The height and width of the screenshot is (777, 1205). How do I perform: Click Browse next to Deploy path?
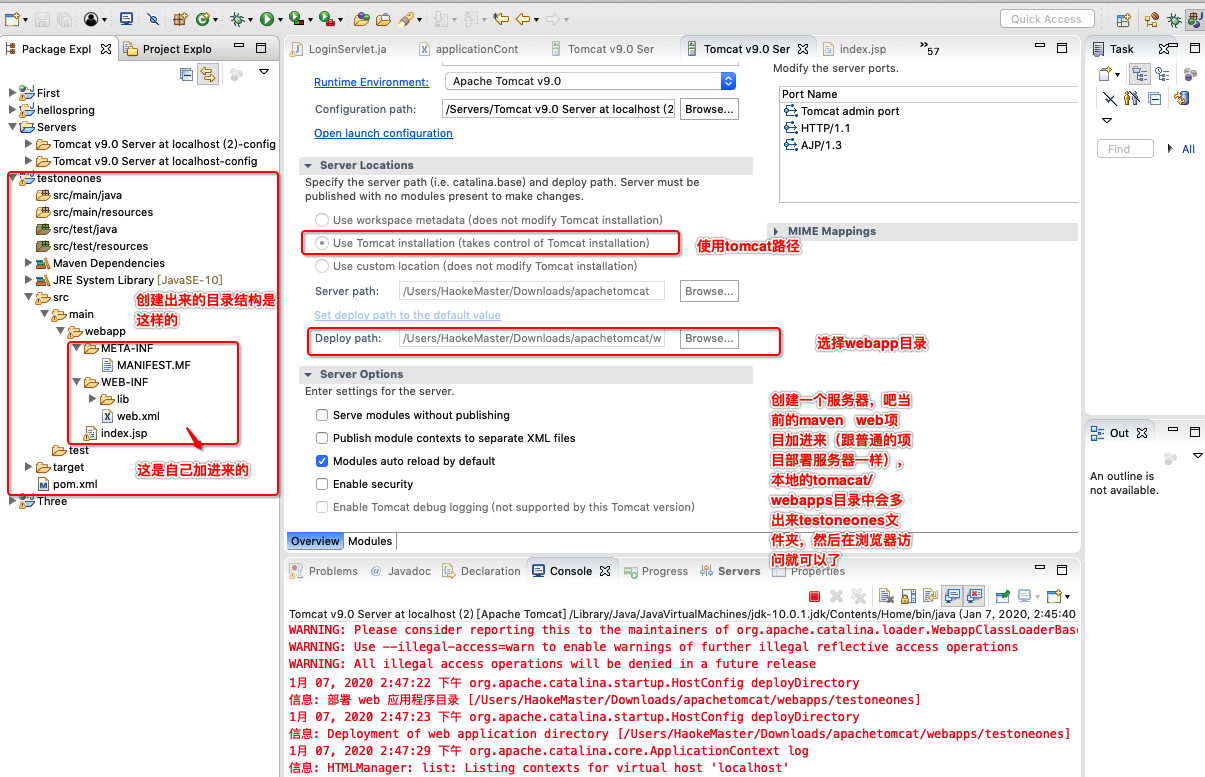tap(709, 338)
